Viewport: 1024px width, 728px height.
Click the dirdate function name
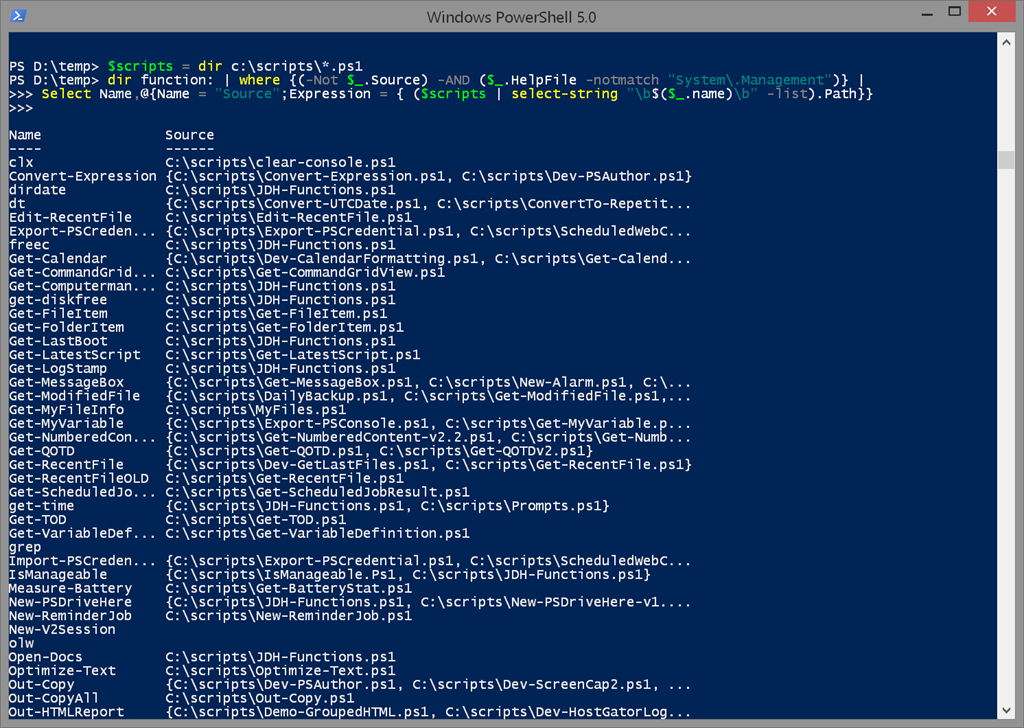click(37, 190)
